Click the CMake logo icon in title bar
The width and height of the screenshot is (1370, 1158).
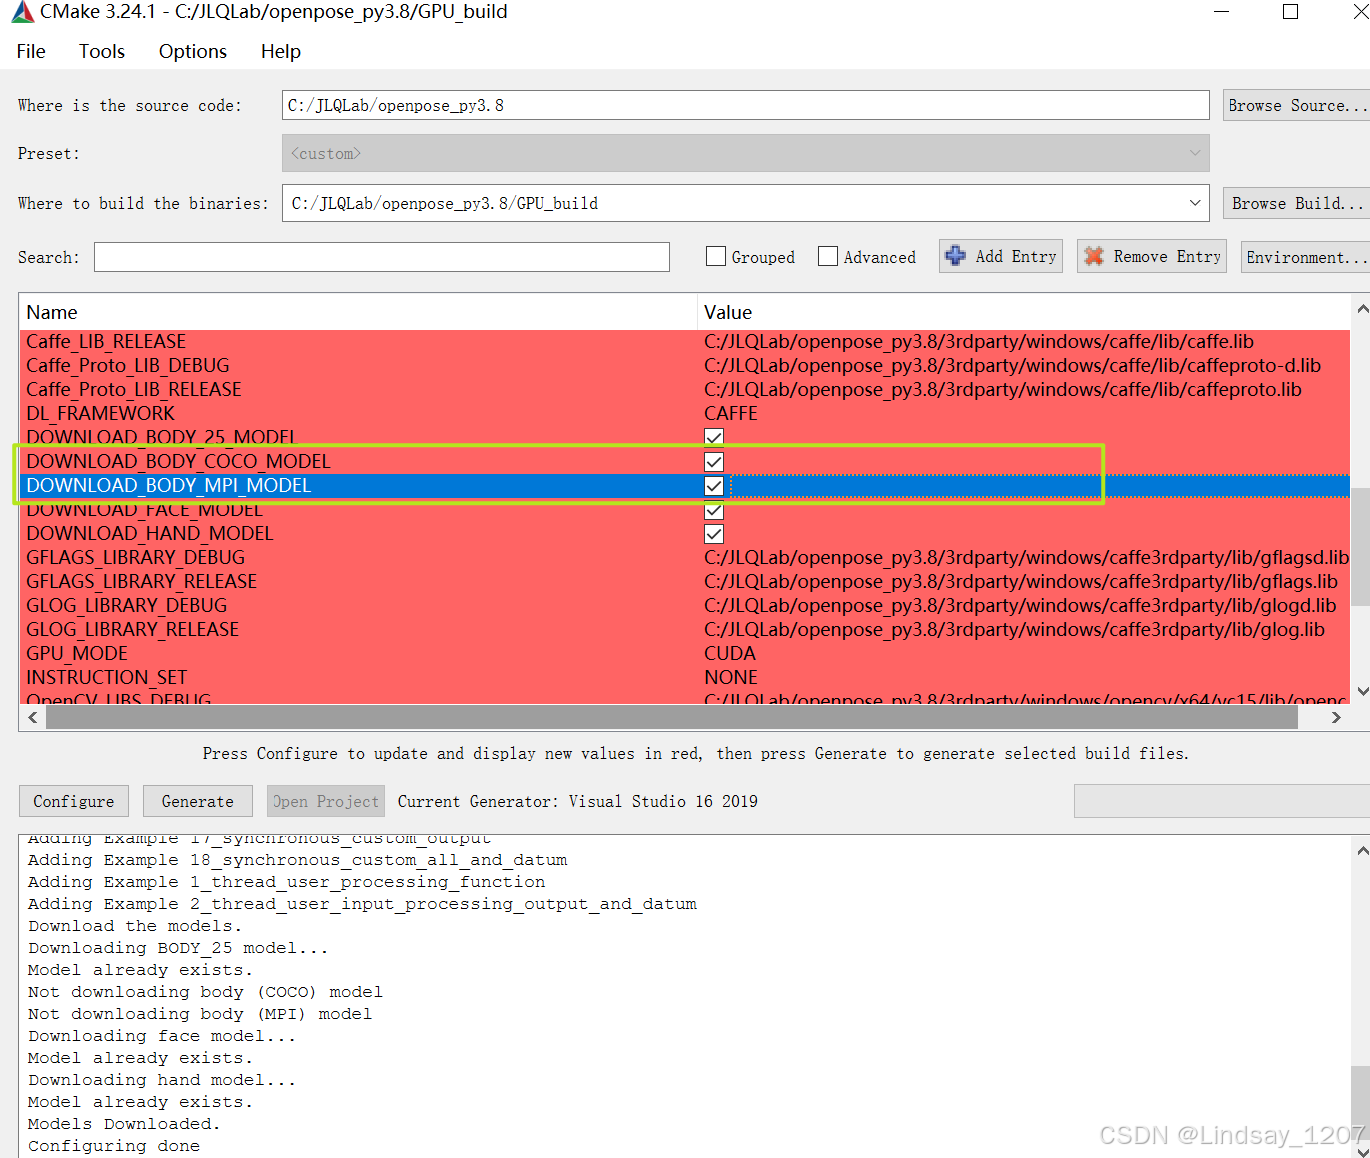[x=21, y=12]
